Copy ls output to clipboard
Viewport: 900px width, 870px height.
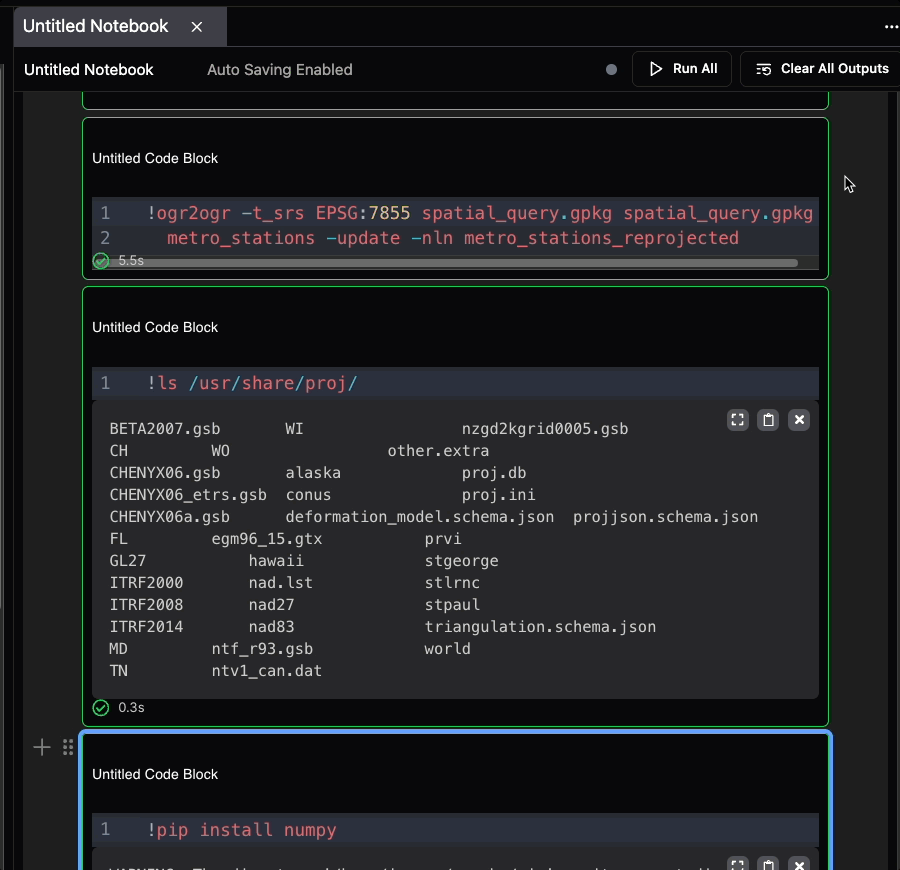[768, 420]
